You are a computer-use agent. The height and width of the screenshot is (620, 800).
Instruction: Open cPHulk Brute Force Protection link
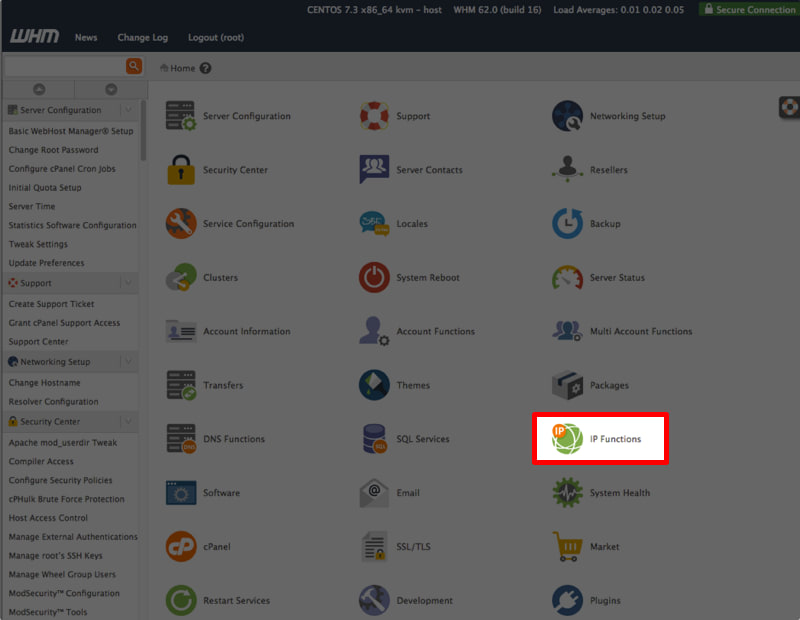pyautogui.click(x=66, y=499)
